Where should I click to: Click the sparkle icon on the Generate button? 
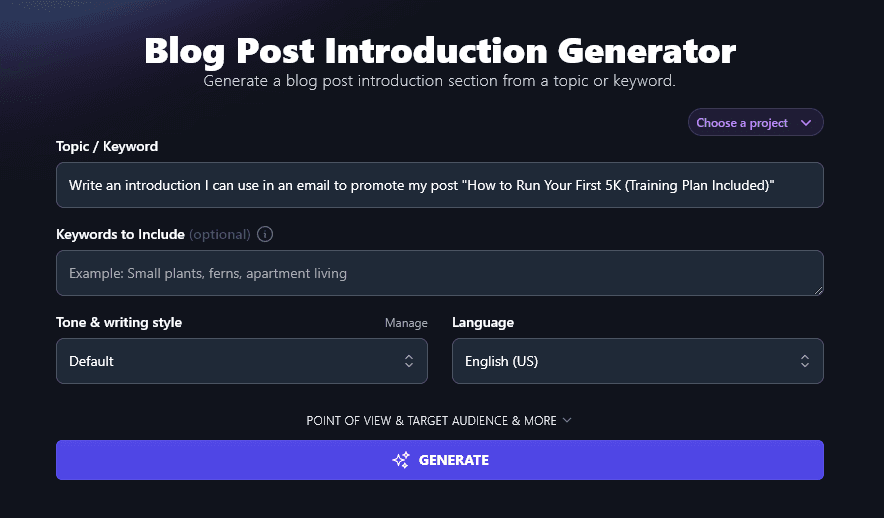401,460
